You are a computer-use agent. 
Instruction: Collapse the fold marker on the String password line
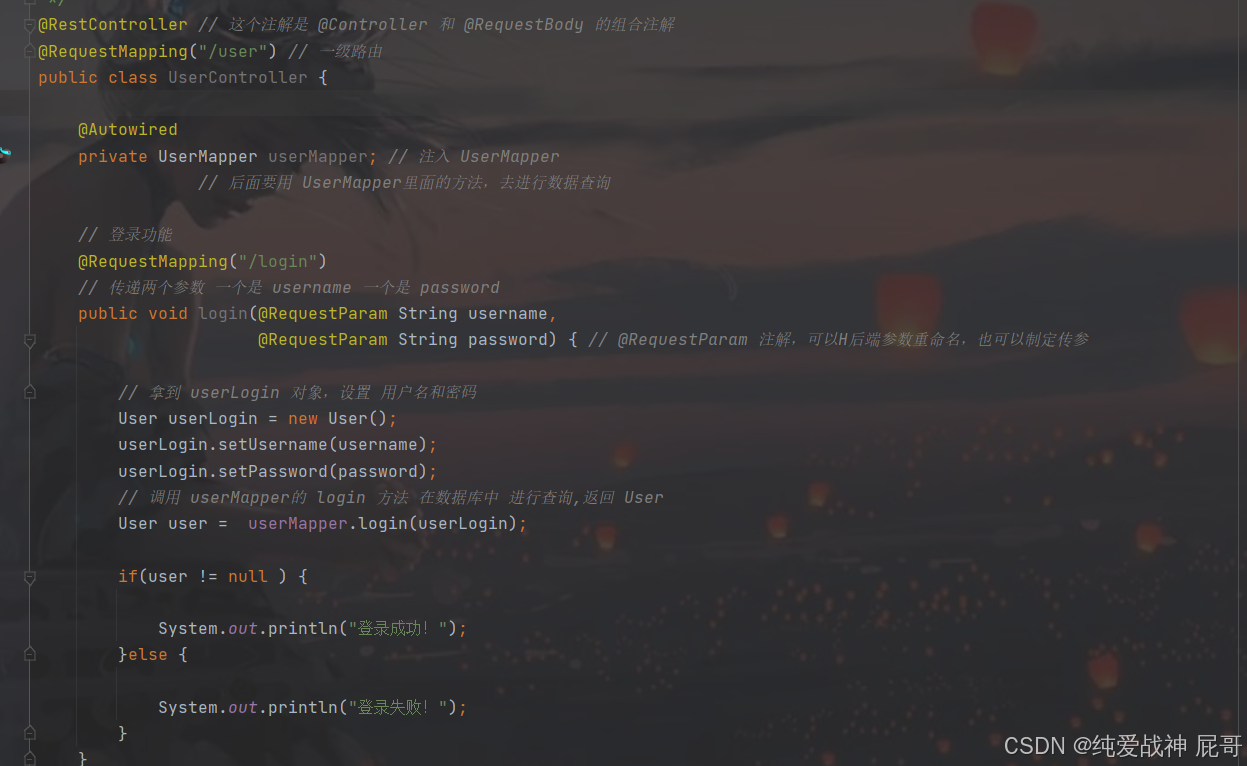pyautogui.click(x=29, y=340)
